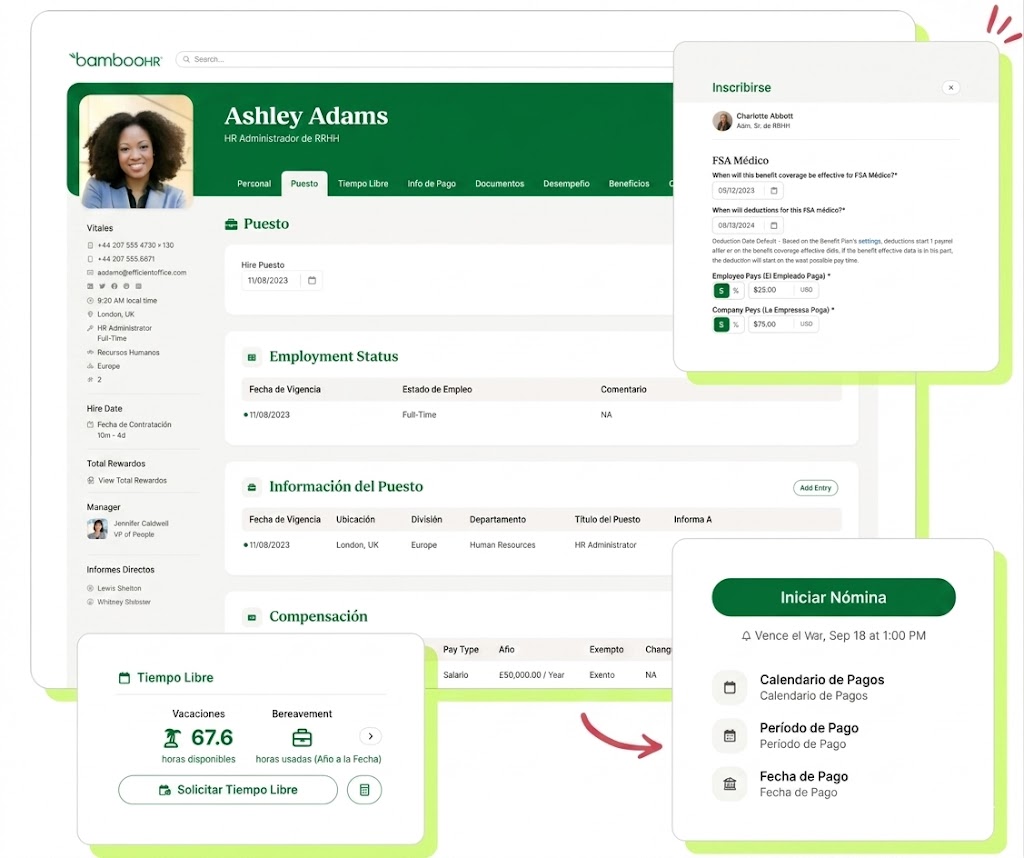The width and height of the screenshot is (1024, 858).
Task: Open the Desempeño tab
Action: [x=566, y=183]
